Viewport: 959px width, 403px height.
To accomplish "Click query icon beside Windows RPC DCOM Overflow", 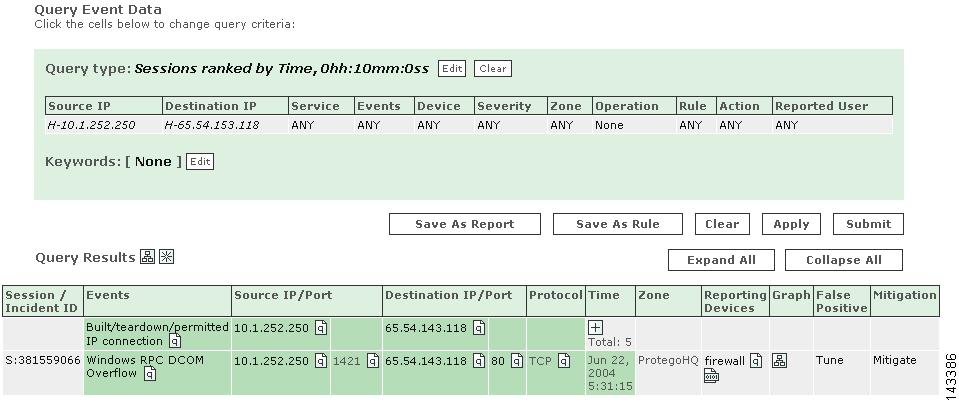I will (149, 374).
